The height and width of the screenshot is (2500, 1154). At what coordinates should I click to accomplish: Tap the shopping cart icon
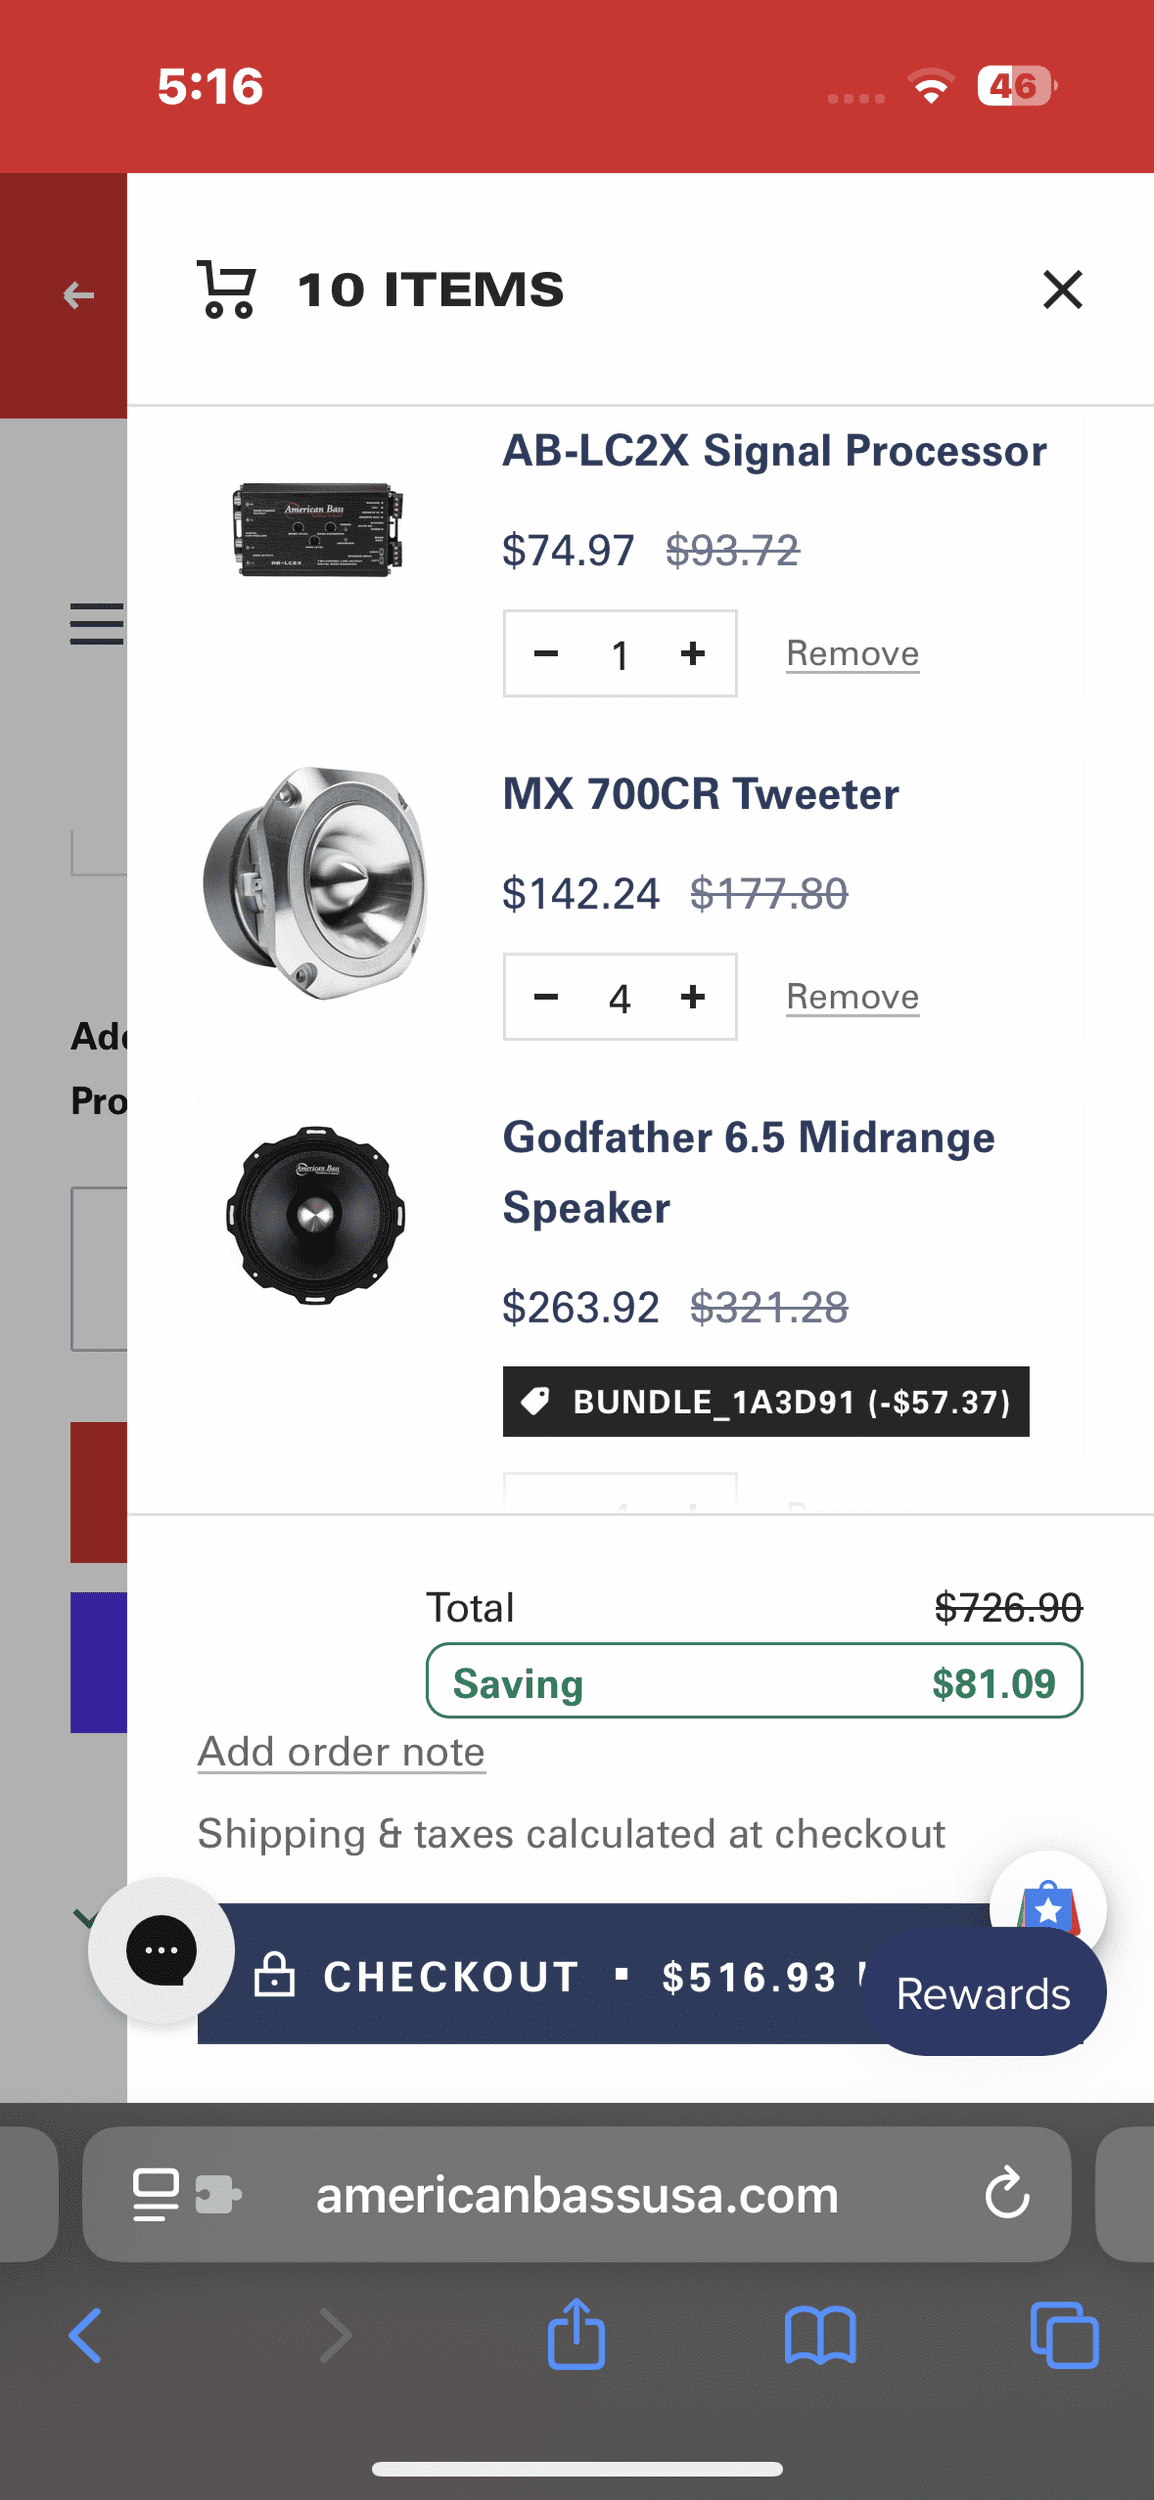[227, 289]
